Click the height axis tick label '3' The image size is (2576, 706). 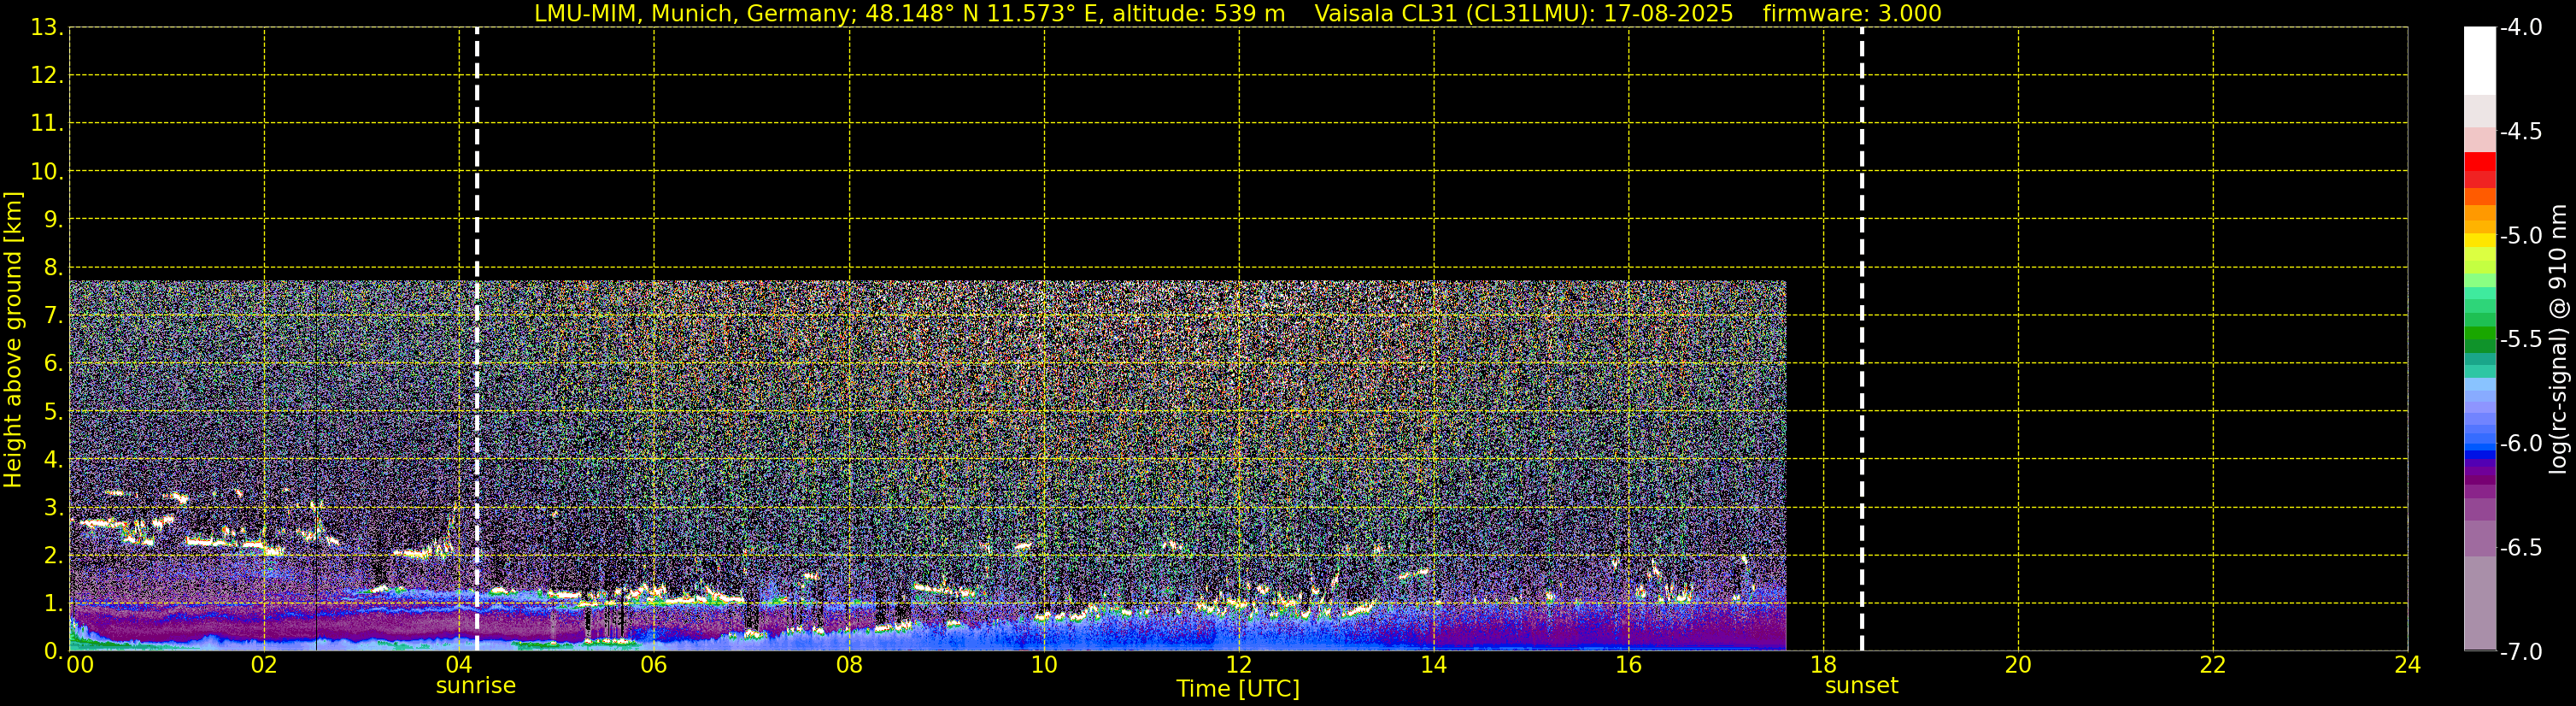coord(53,507)
